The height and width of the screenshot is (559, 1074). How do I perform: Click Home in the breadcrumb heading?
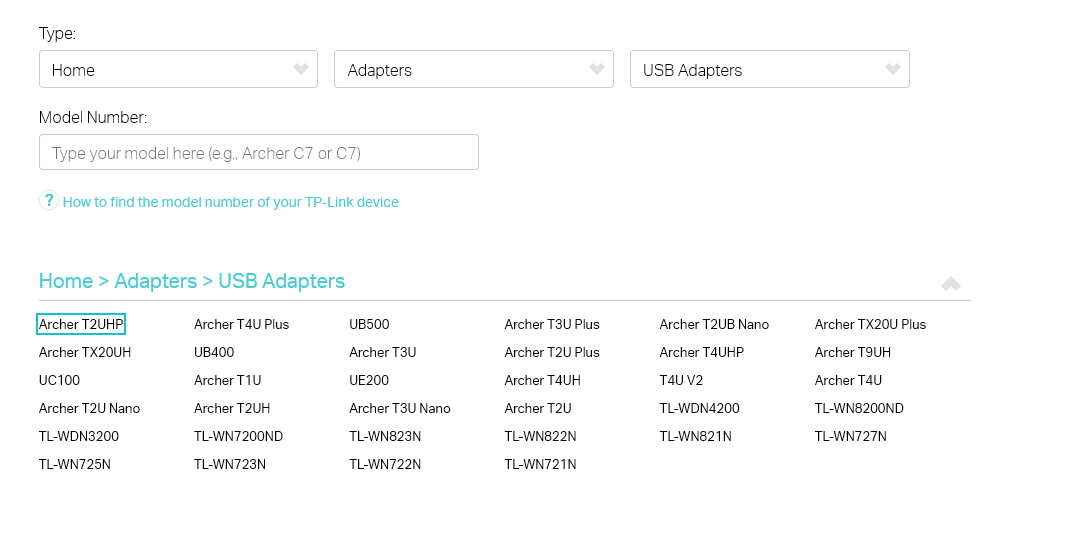pyautogui.click(x=66, y=281)
